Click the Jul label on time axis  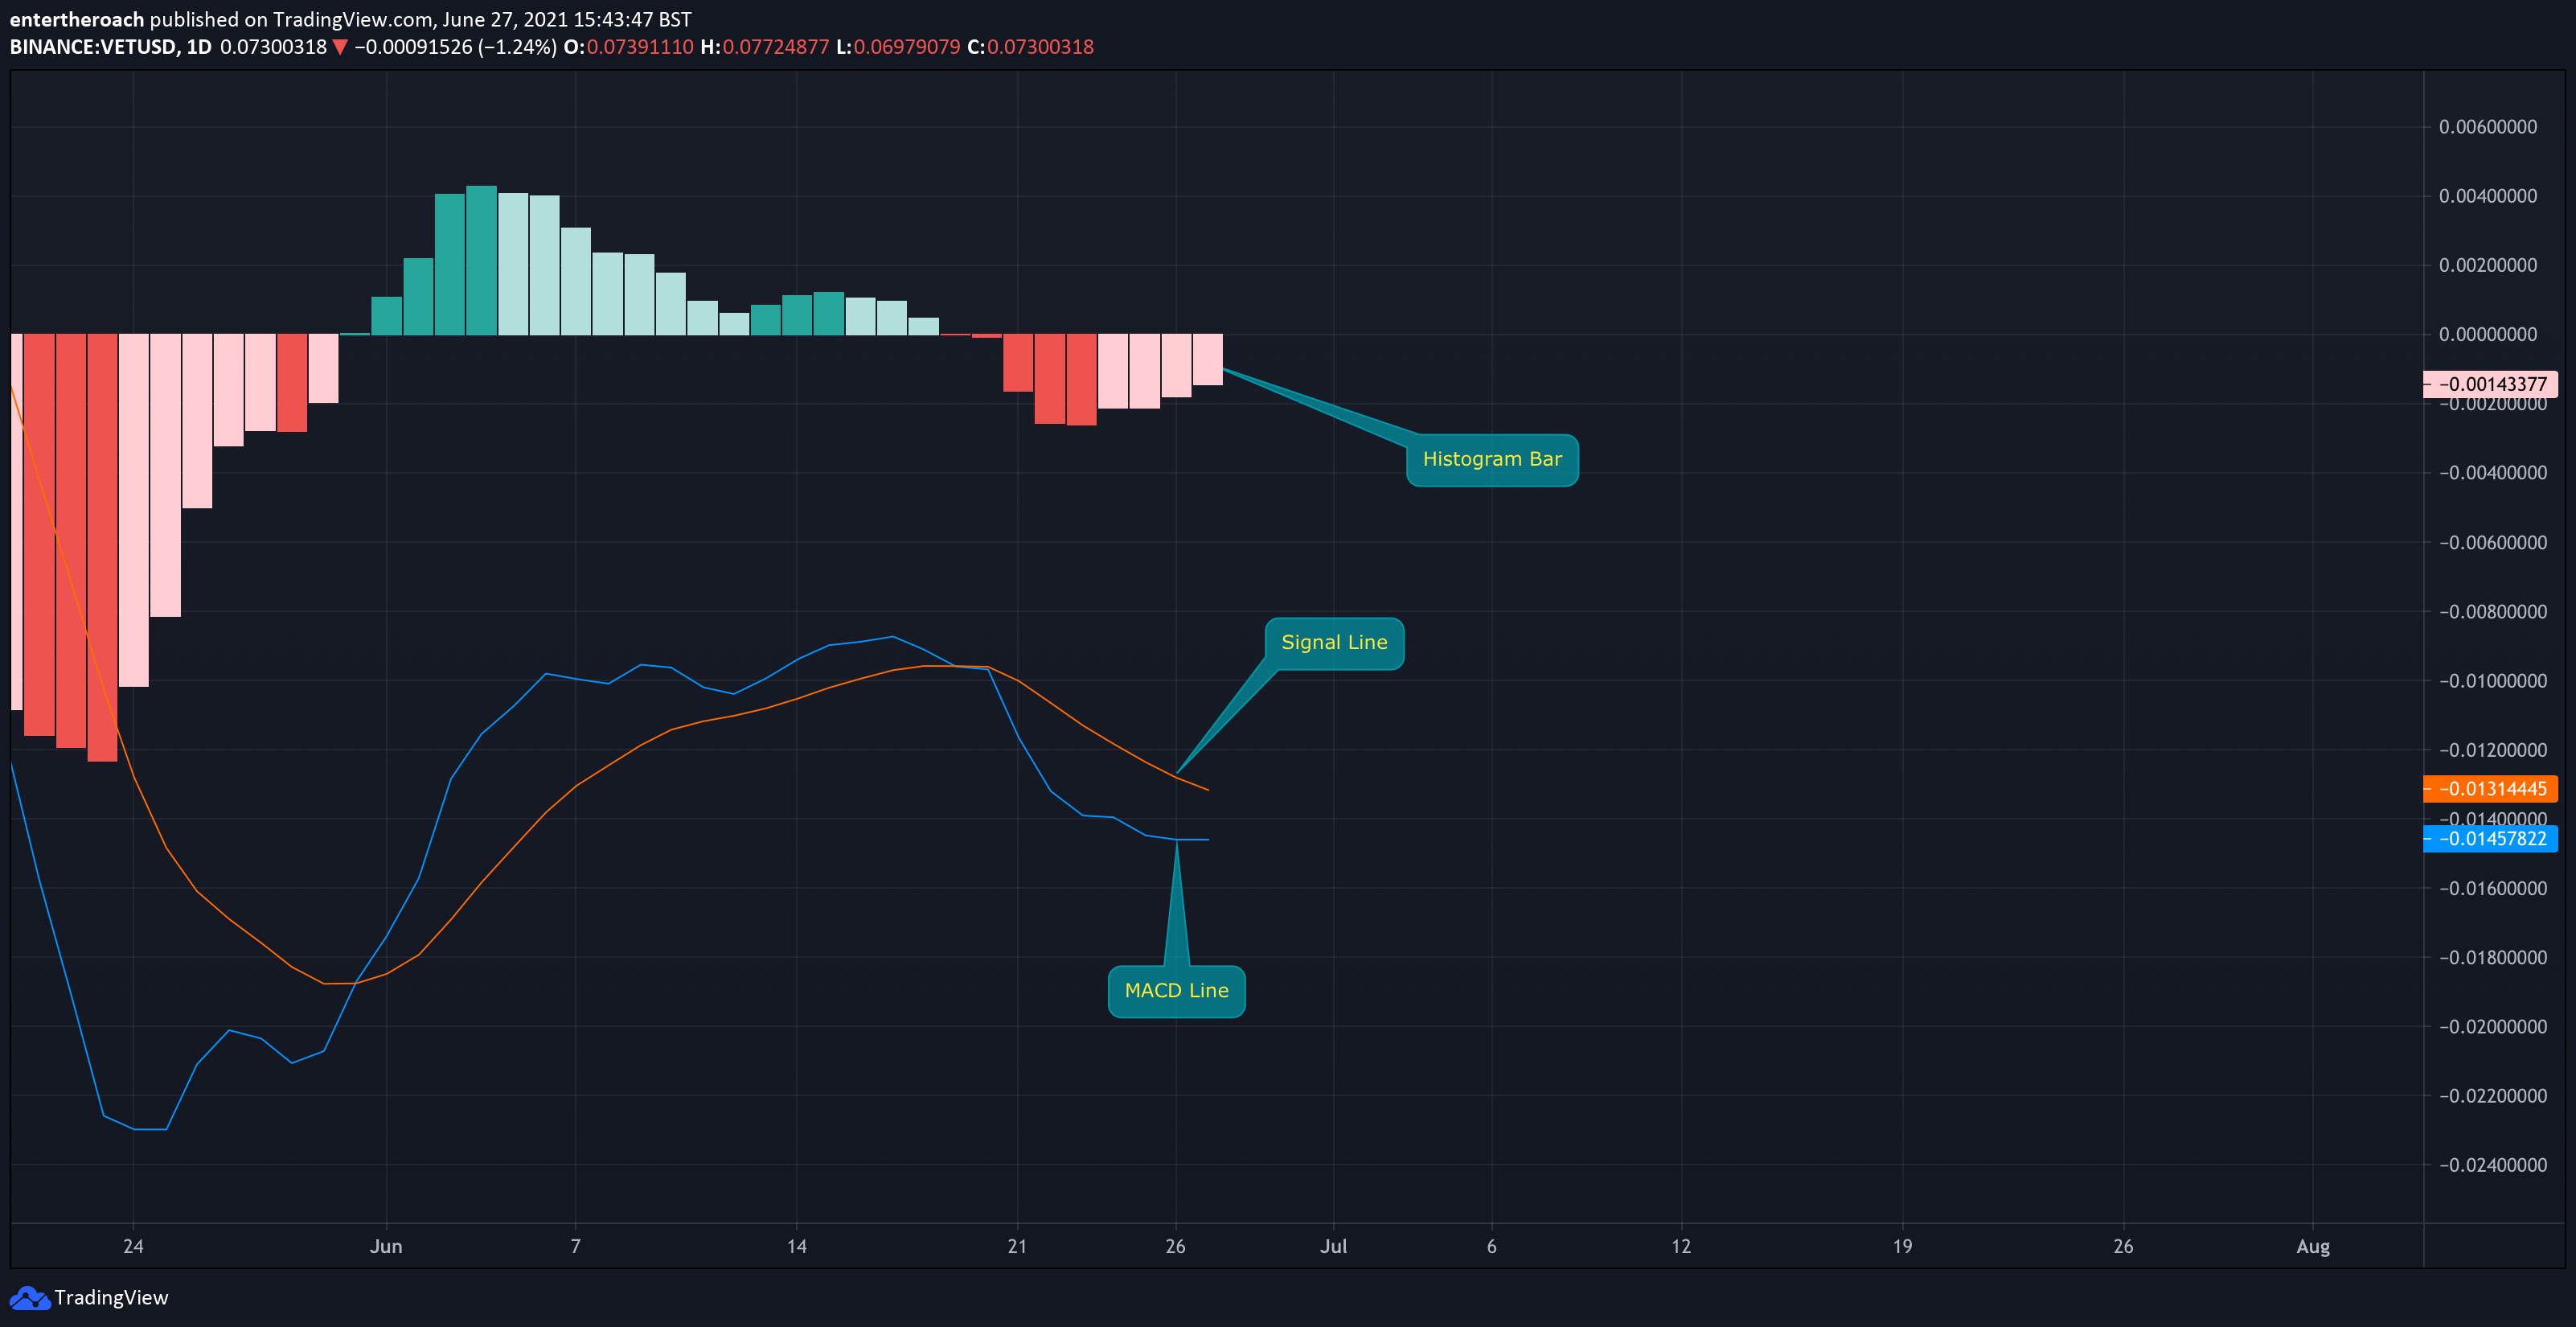[x=1333, y=1247]
